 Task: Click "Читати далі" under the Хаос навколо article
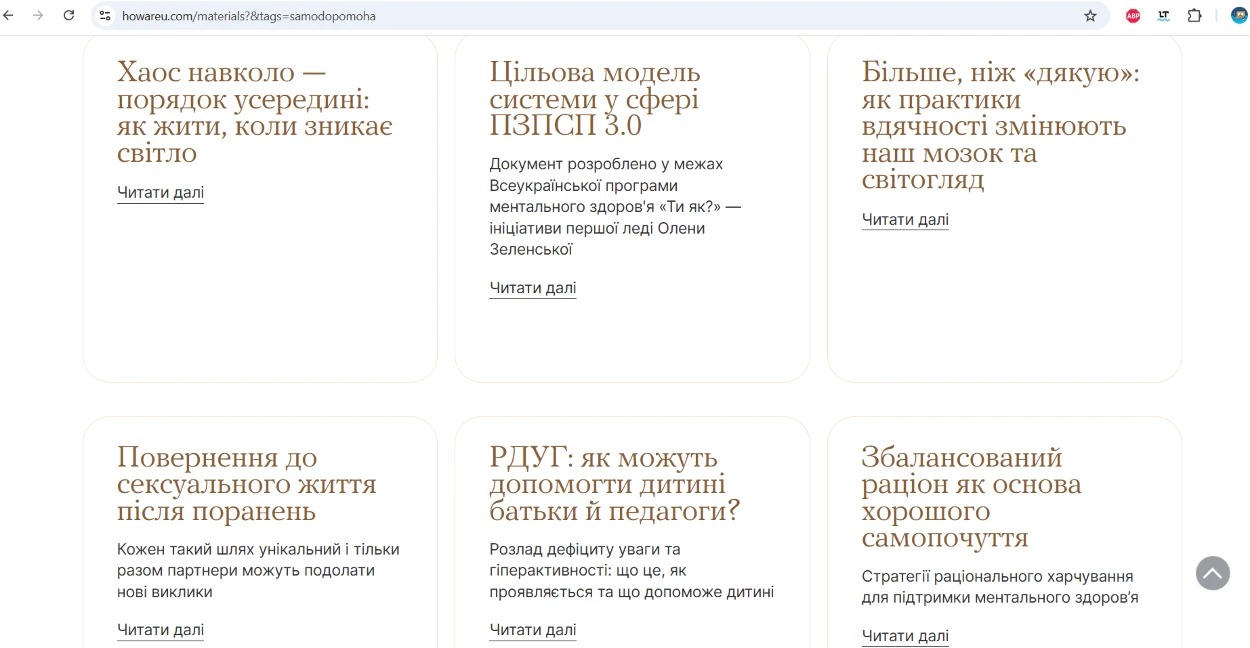pos(160,193)
